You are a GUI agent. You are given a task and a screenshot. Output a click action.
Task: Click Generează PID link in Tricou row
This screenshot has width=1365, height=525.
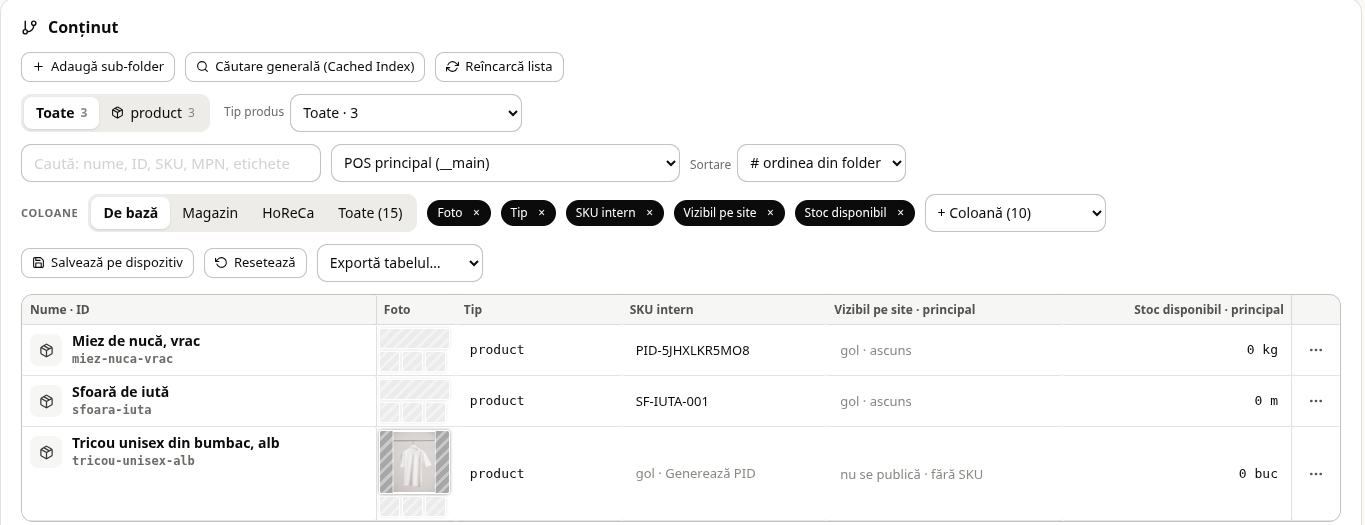710,474
